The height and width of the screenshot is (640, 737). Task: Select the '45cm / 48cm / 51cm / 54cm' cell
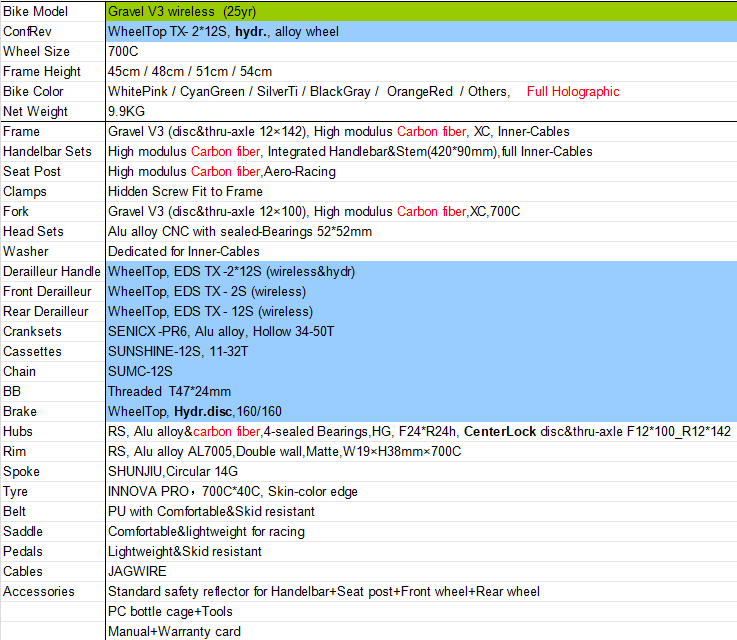tap(421, 71)
